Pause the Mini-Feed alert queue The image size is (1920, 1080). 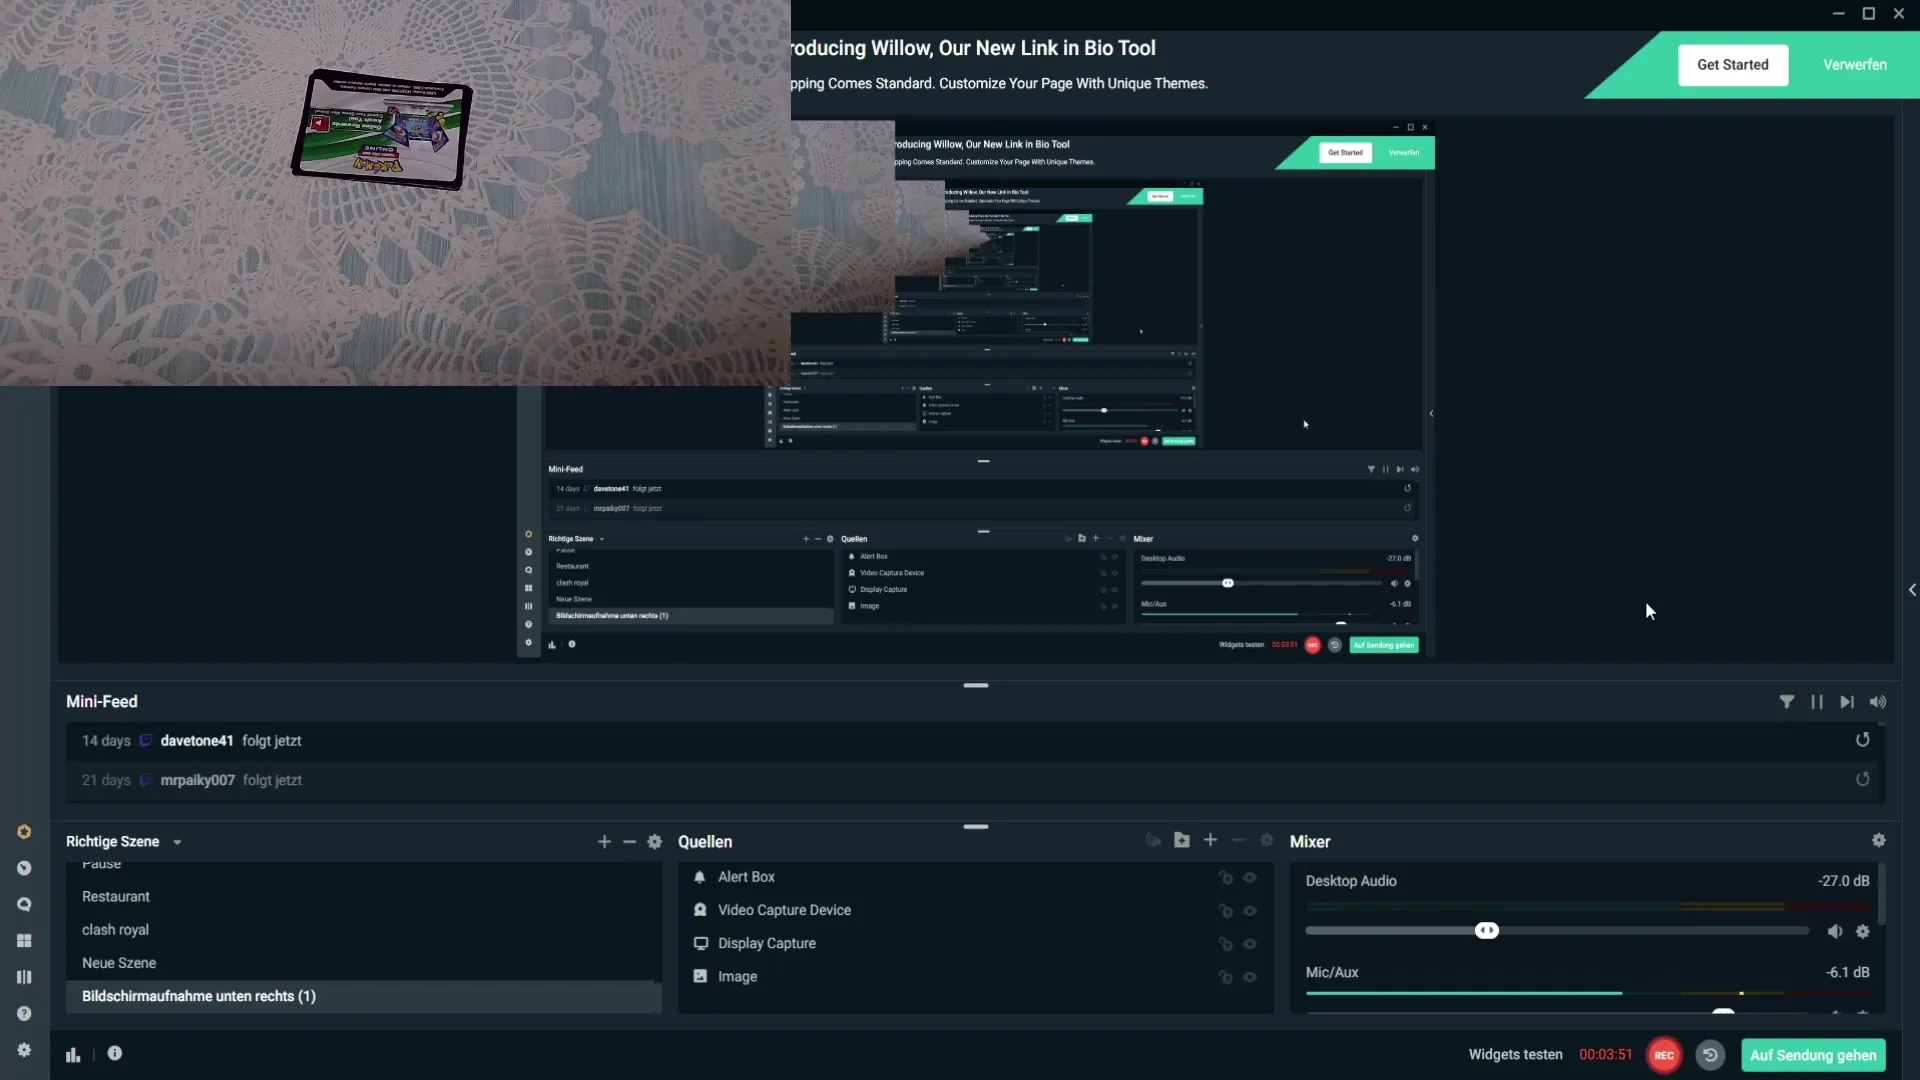point(1816,702)
